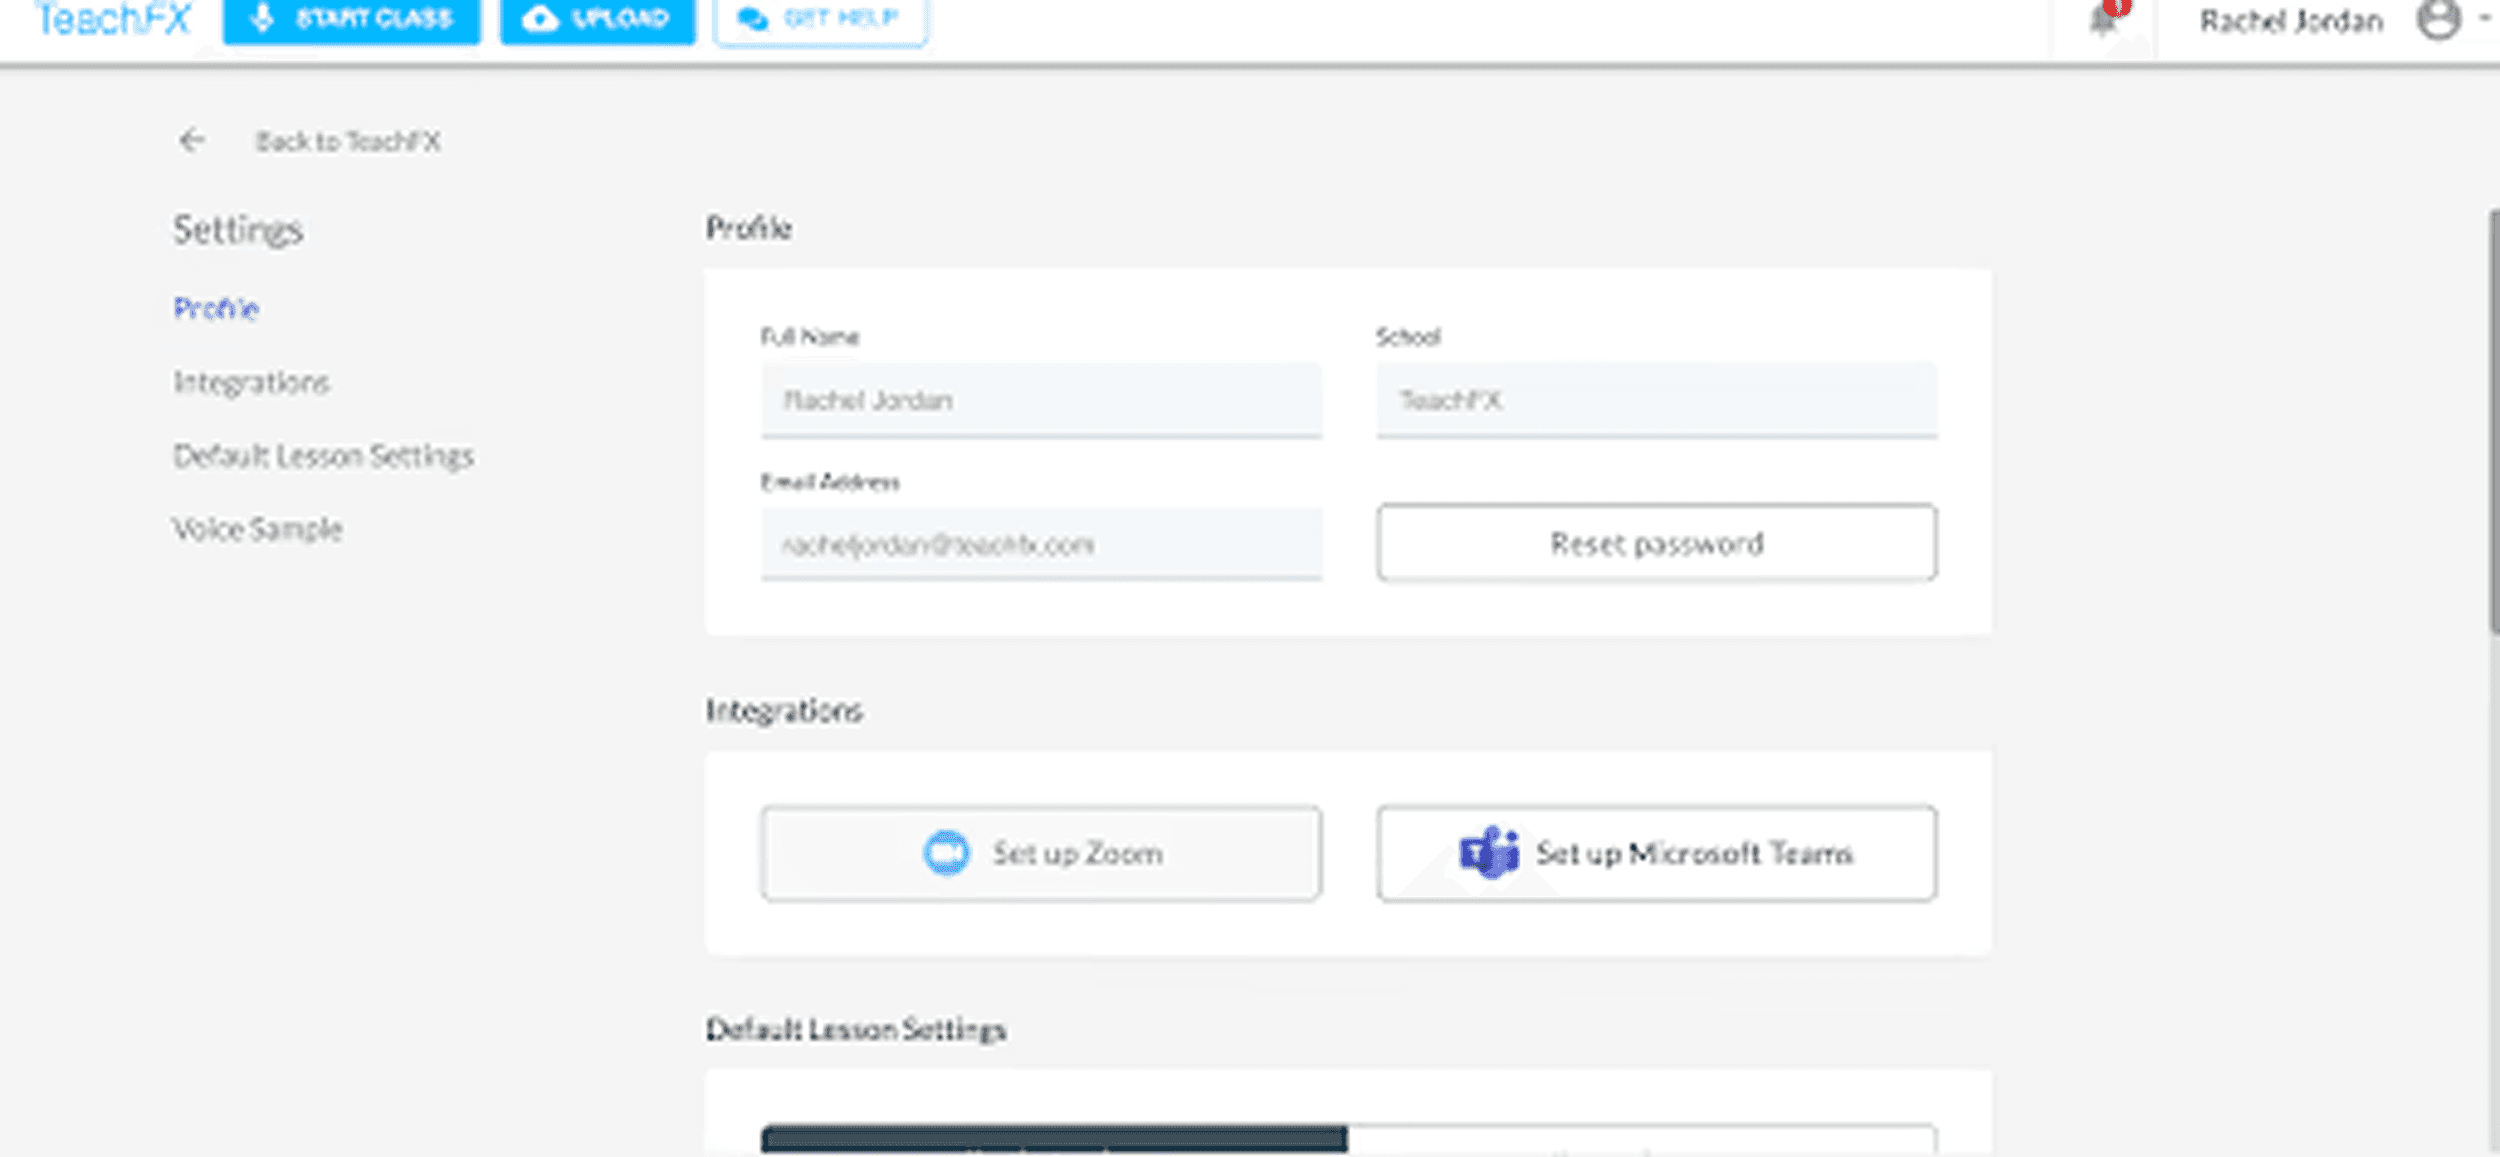
Task: Click the page vertical scrollbar
Action: [x=2493, y=420]
